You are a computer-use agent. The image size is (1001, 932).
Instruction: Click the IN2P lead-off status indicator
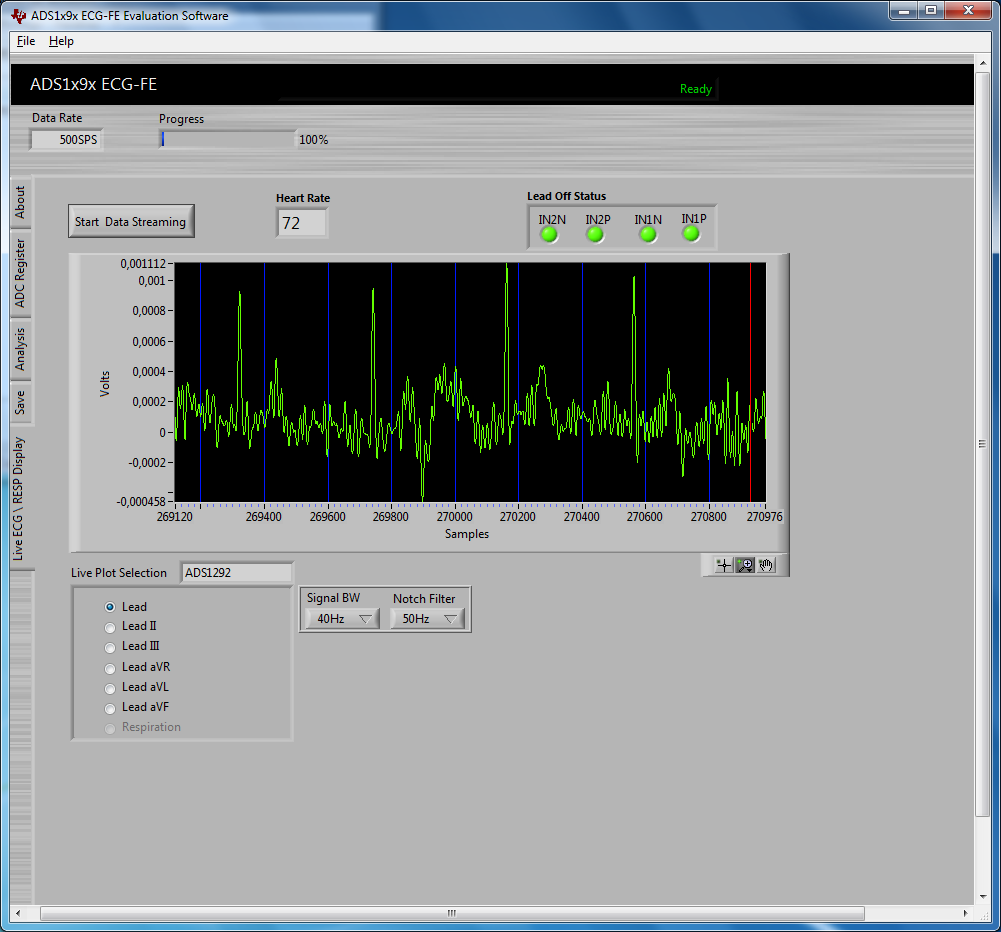[x=595, y=234]
